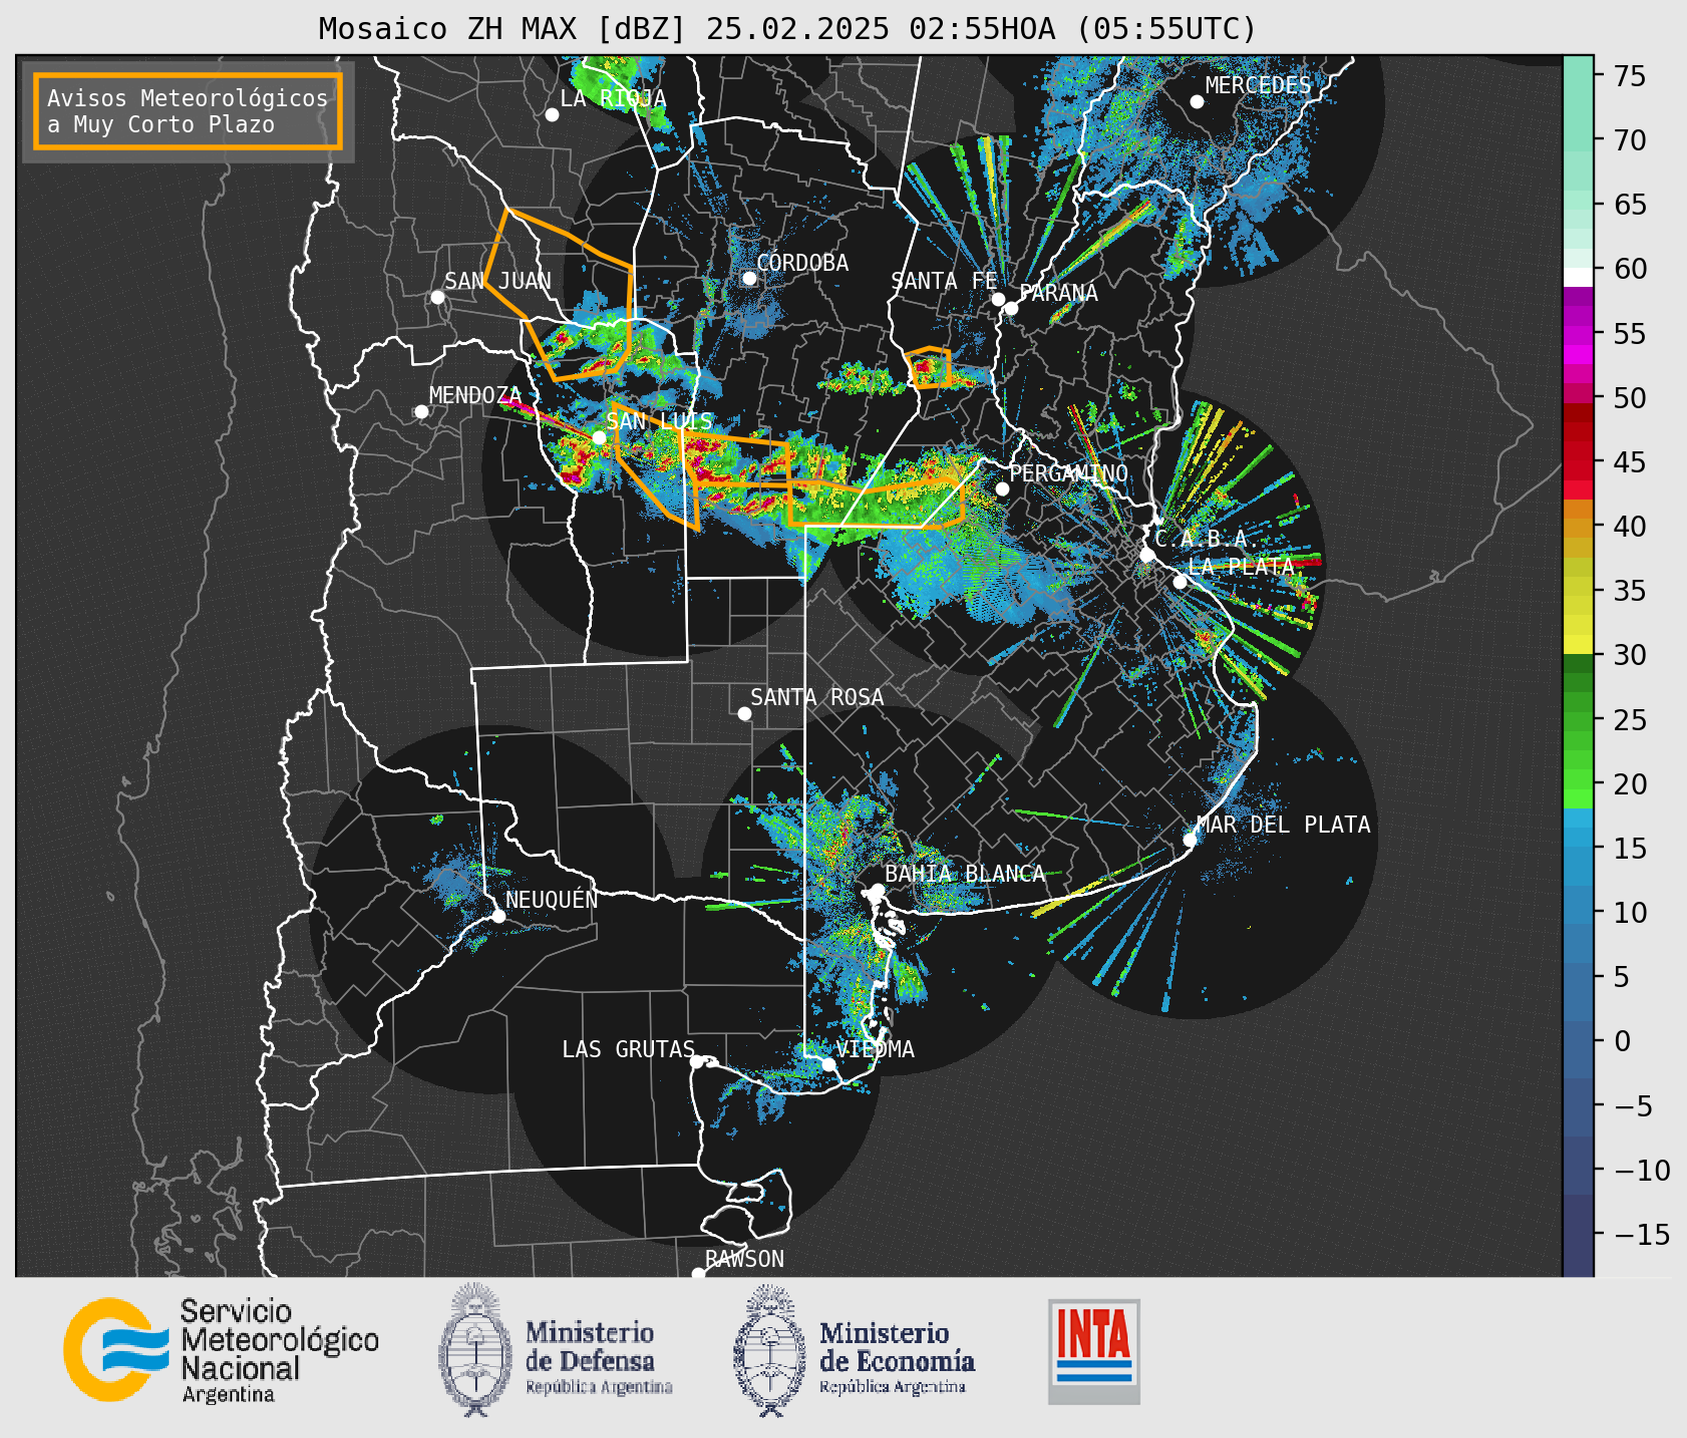
Task: Click the CORDOBA map label
Action: (803, 263)
